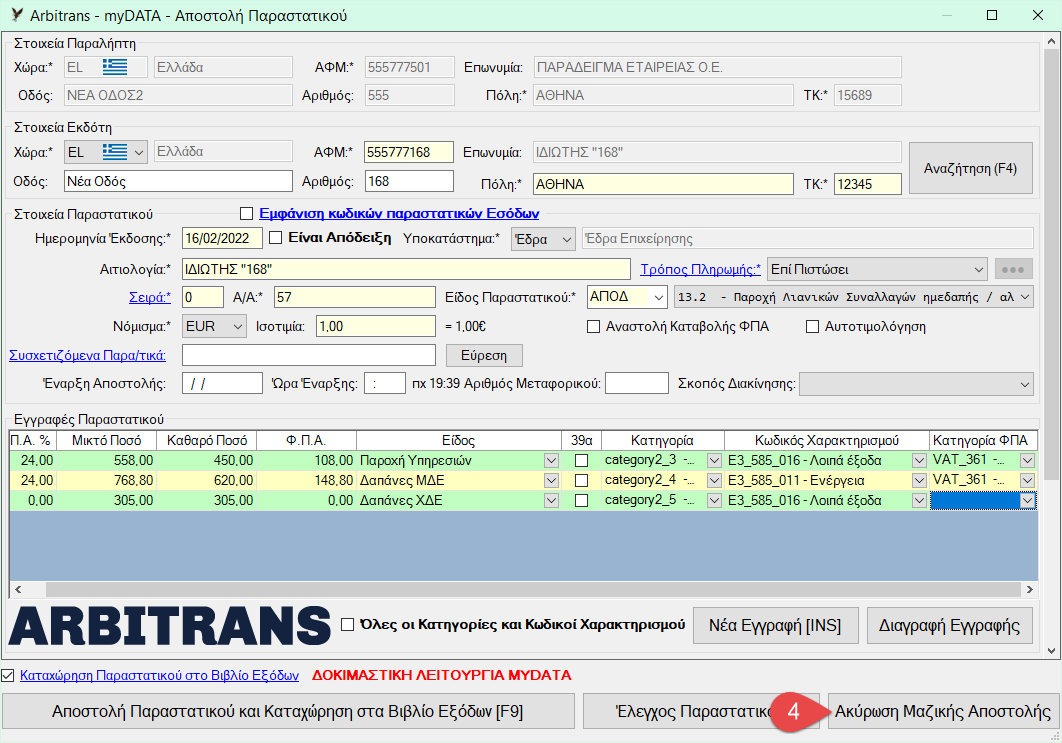The height and width of the screenshot is (743, 1062).
Task: Uncheck 'Καταχώρηση Παραστατικού στο Βιβλίο Εξόδων' checkbox
Action: point(7,675)
